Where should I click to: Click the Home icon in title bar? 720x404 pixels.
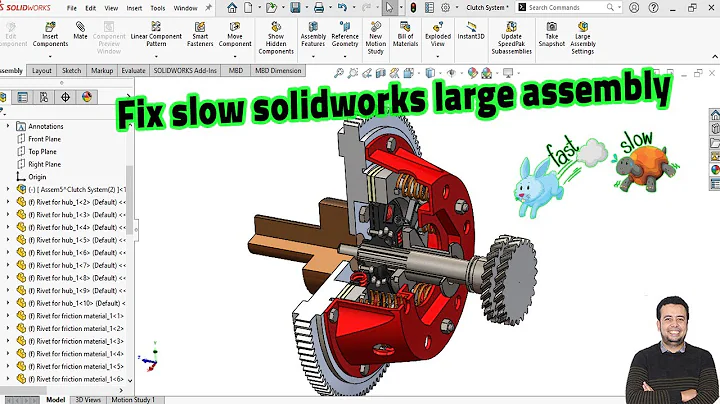point(232,7)
